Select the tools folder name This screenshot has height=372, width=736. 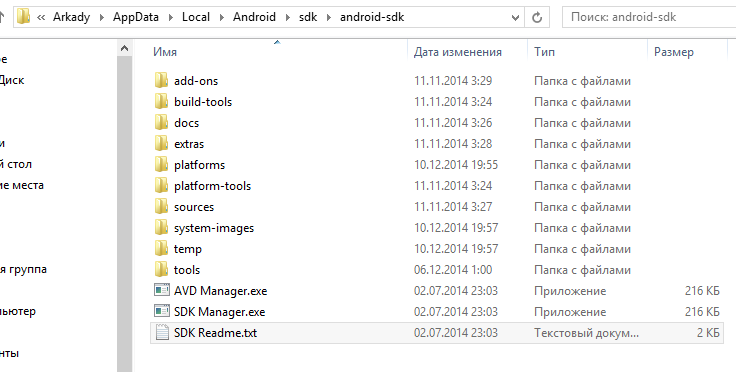coord(187,270)
